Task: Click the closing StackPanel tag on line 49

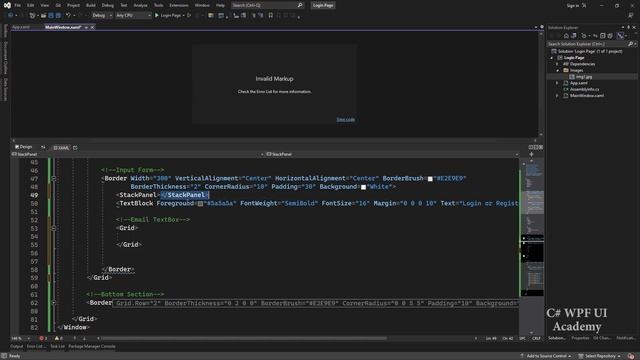Action: [x=185, y=195]
